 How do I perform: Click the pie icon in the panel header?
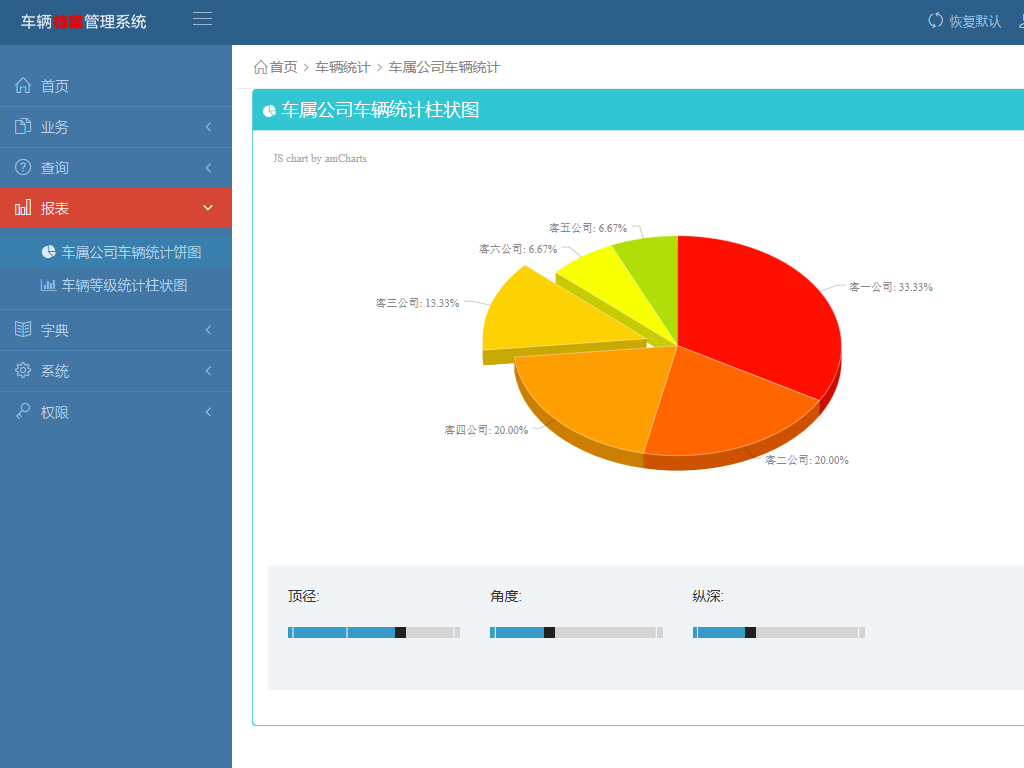coord(268,110)
